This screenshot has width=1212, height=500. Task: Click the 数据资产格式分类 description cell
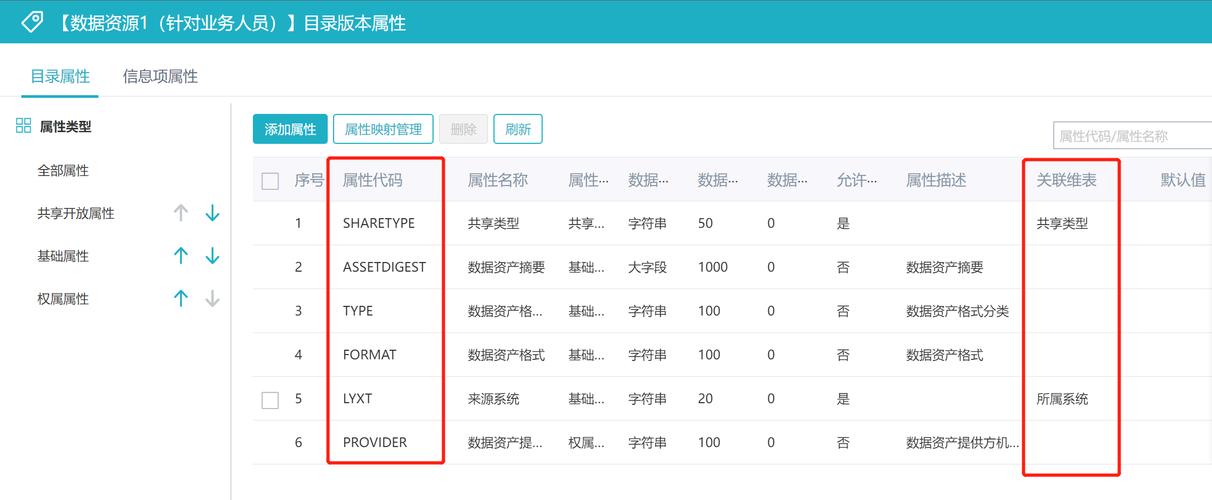958,311
